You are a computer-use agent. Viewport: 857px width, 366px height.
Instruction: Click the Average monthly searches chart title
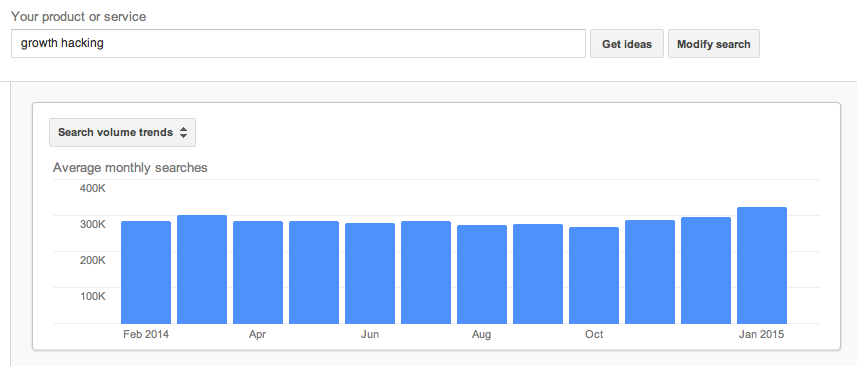pos(130,168)
